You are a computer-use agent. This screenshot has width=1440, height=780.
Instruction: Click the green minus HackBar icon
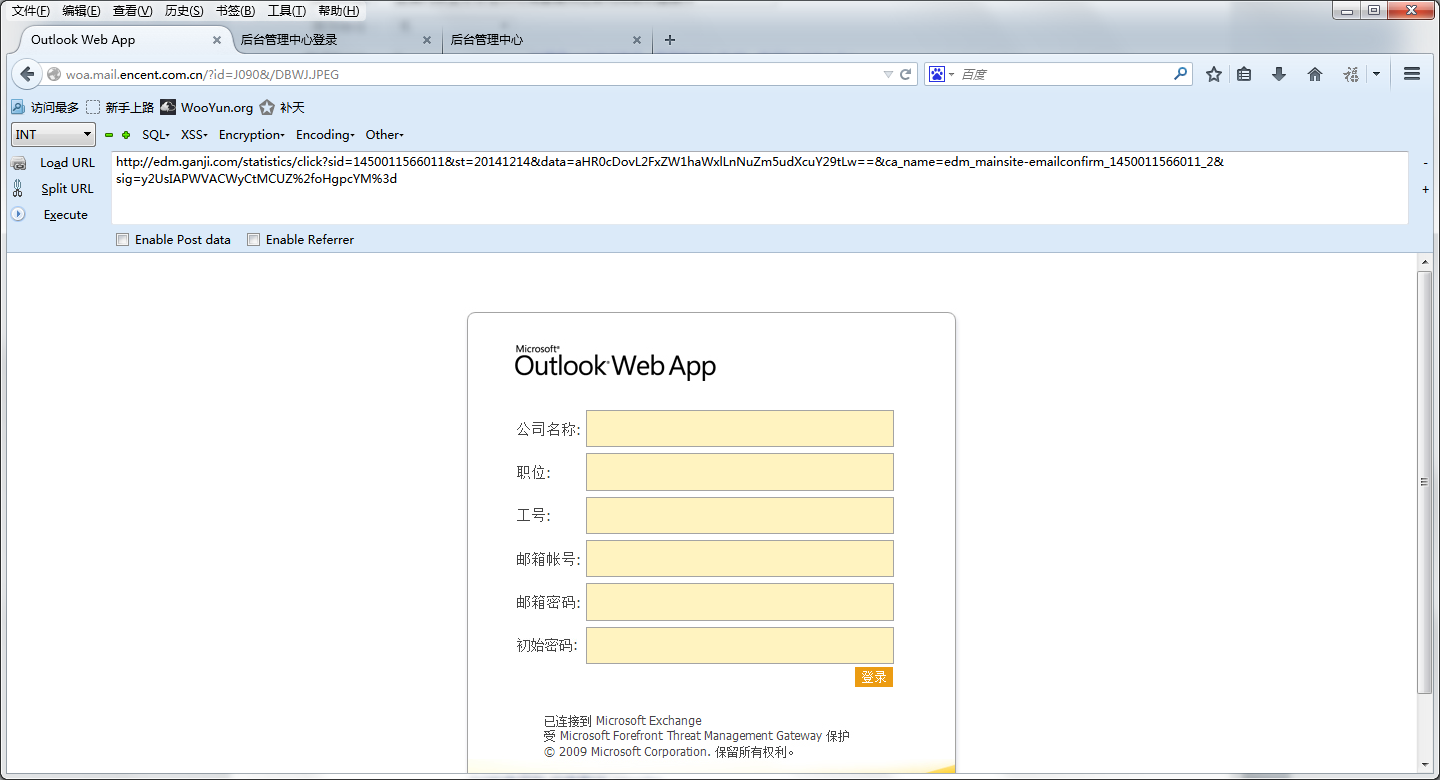tap(109, 135)
